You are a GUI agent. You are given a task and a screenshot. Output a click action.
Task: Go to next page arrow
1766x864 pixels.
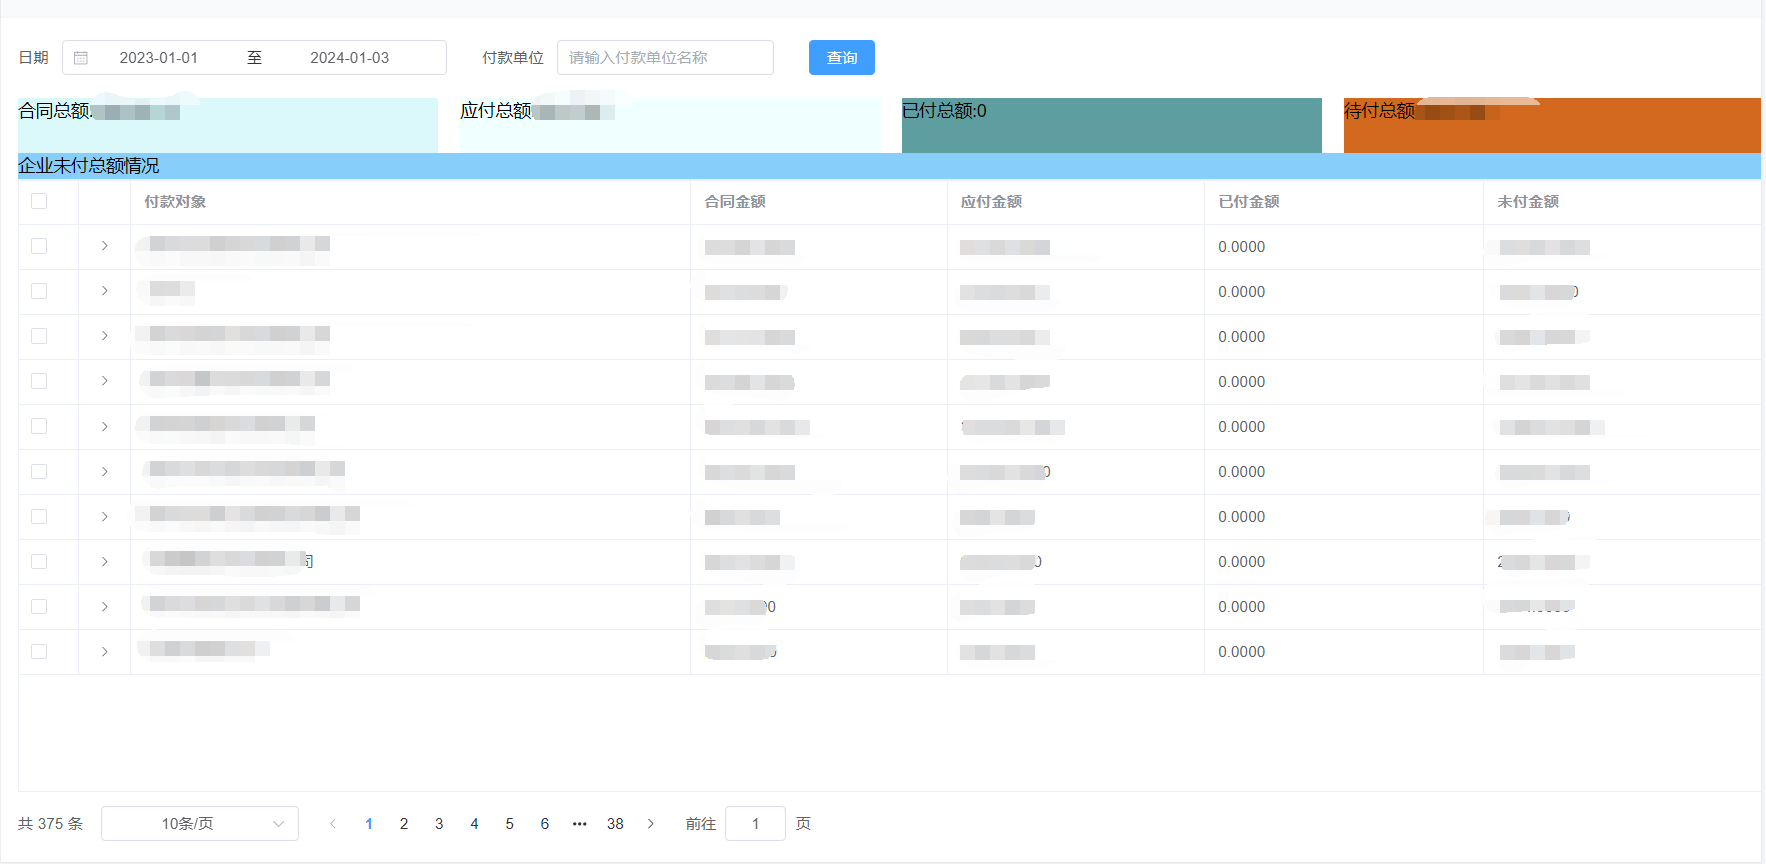651,823
